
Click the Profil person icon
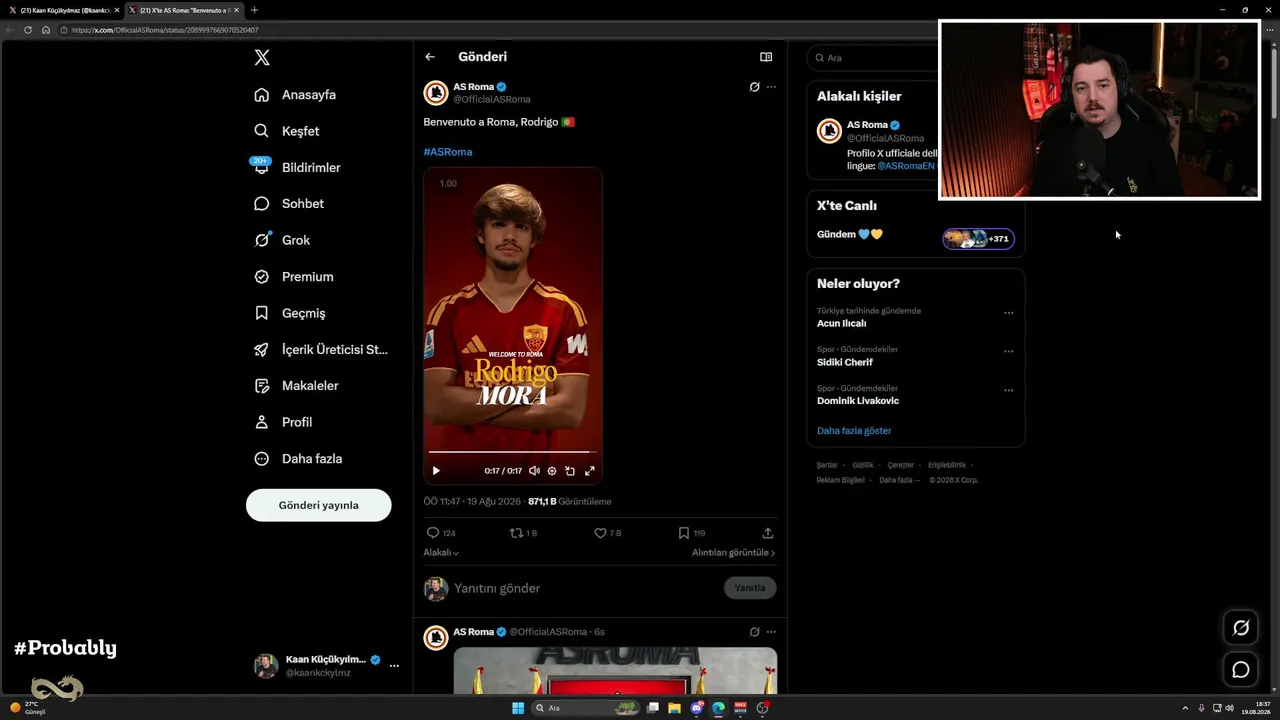coord(262,422)
